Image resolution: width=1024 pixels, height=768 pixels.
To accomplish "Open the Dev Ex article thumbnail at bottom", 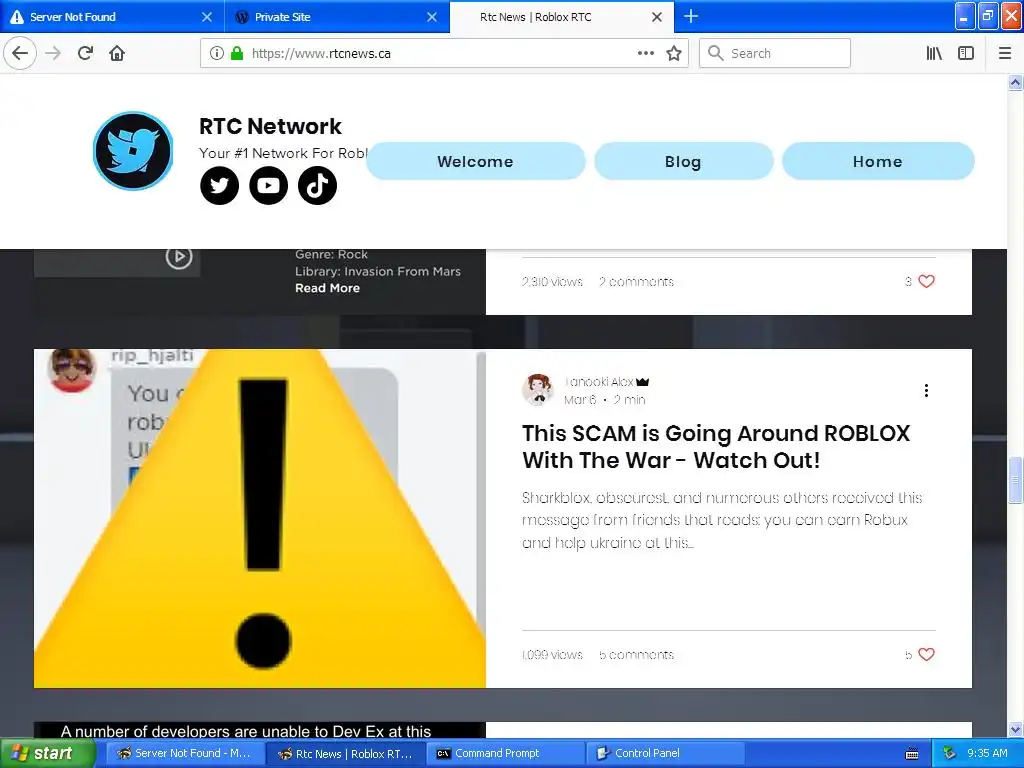I will pyautogui.click(x=260, y=731).
